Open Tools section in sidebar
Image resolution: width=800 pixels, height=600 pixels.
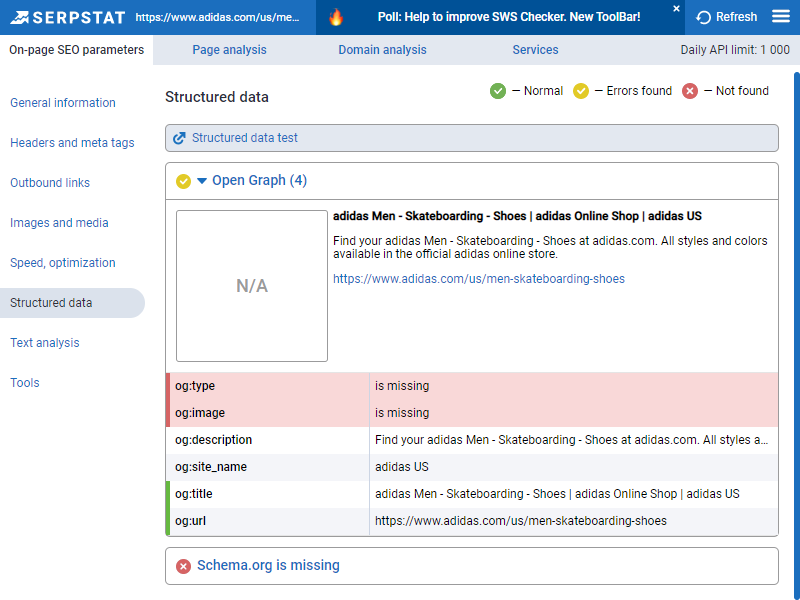coord(24,383)
